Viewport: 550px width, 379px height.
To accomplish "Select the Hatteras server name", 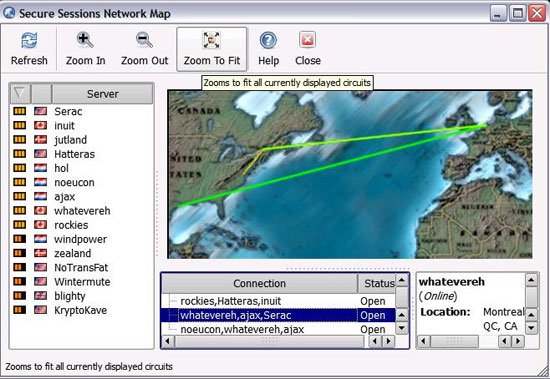I will [74, 154].
